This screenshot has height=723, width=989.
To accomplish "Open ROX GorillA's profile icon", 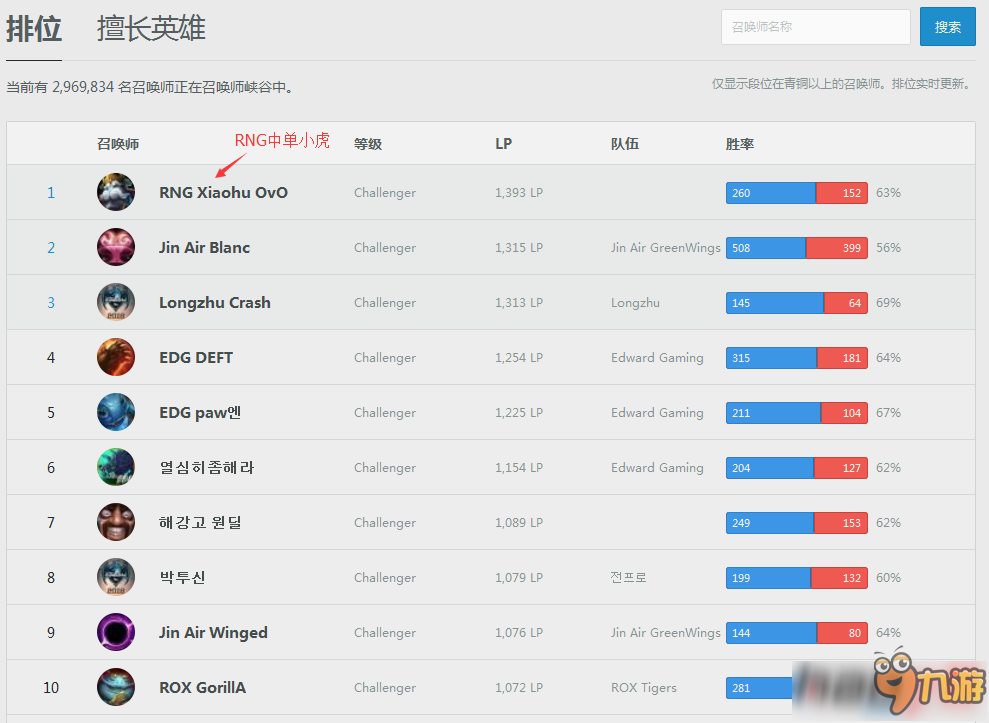I will [116, 686].
